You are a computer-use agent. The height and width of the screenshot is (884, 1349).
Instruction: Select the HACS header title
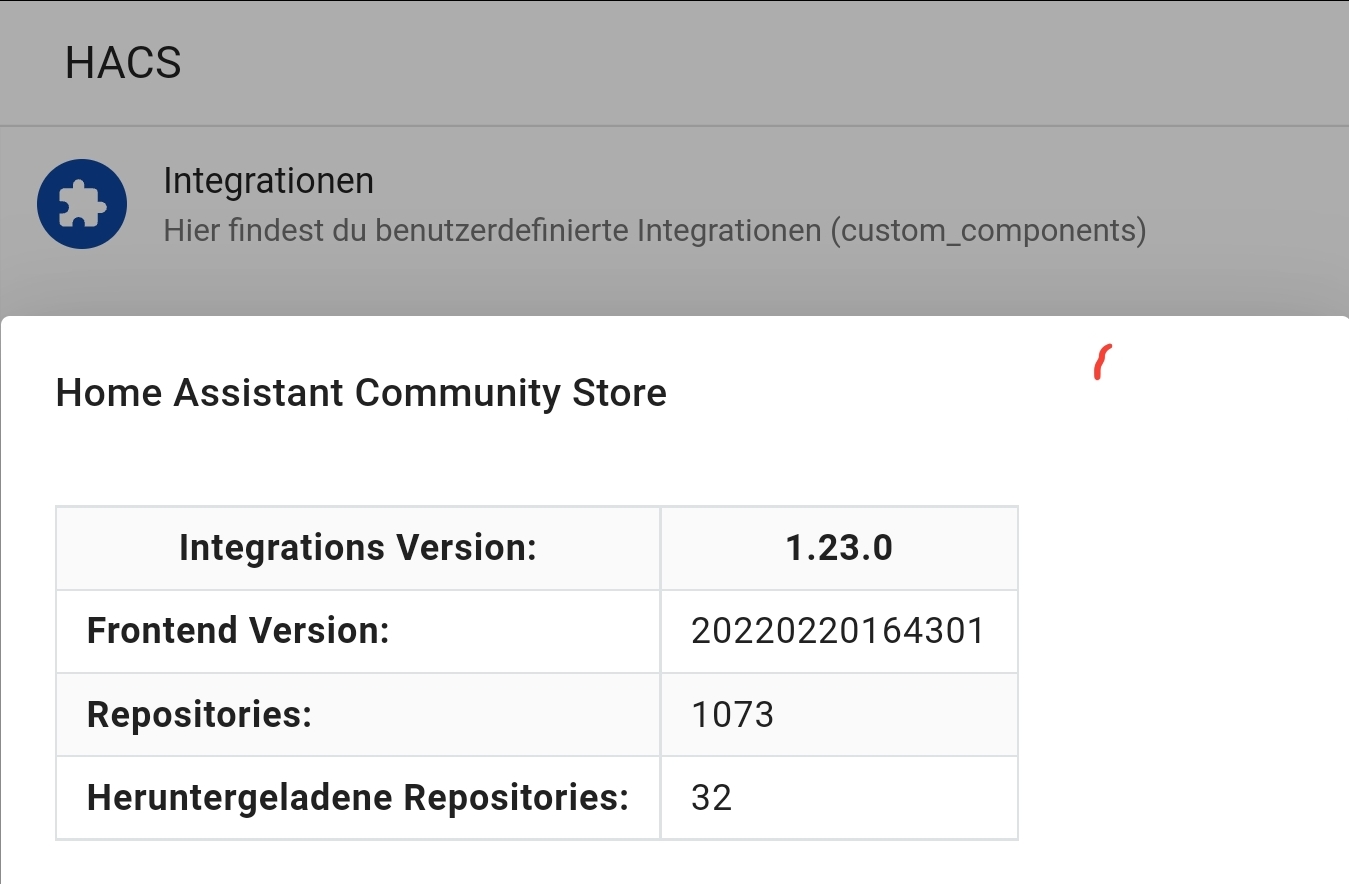[x=123, y=64]
